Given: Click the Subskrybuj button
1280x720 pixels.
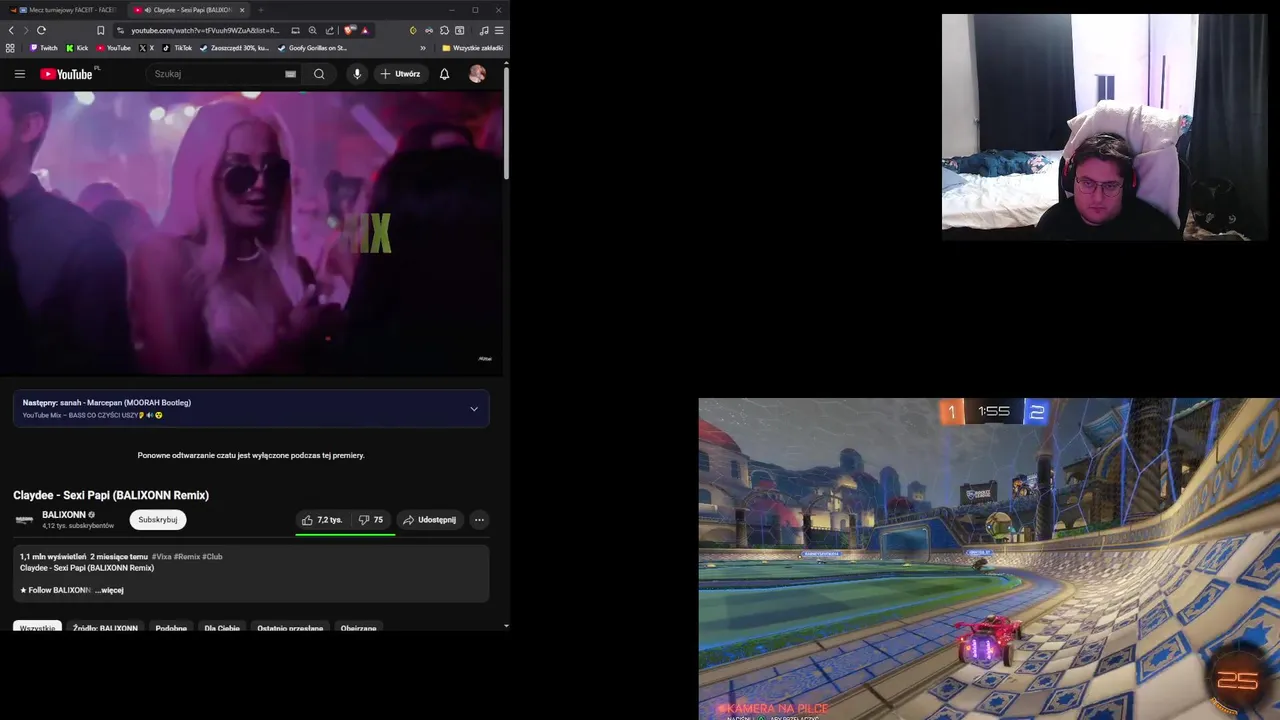Looking at the screenshot, I should coord(158,520).
